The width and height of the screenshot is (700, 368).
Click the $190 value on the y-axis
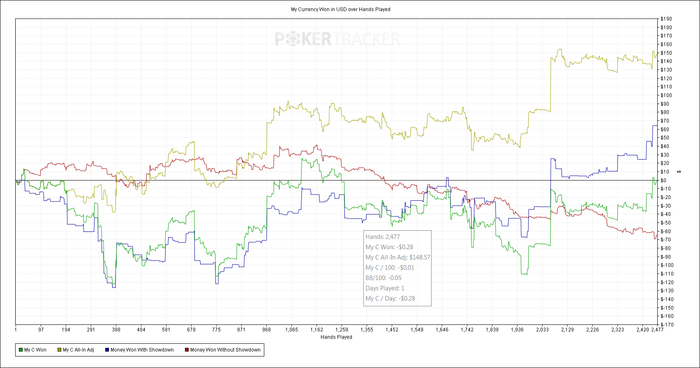[666, 19]
